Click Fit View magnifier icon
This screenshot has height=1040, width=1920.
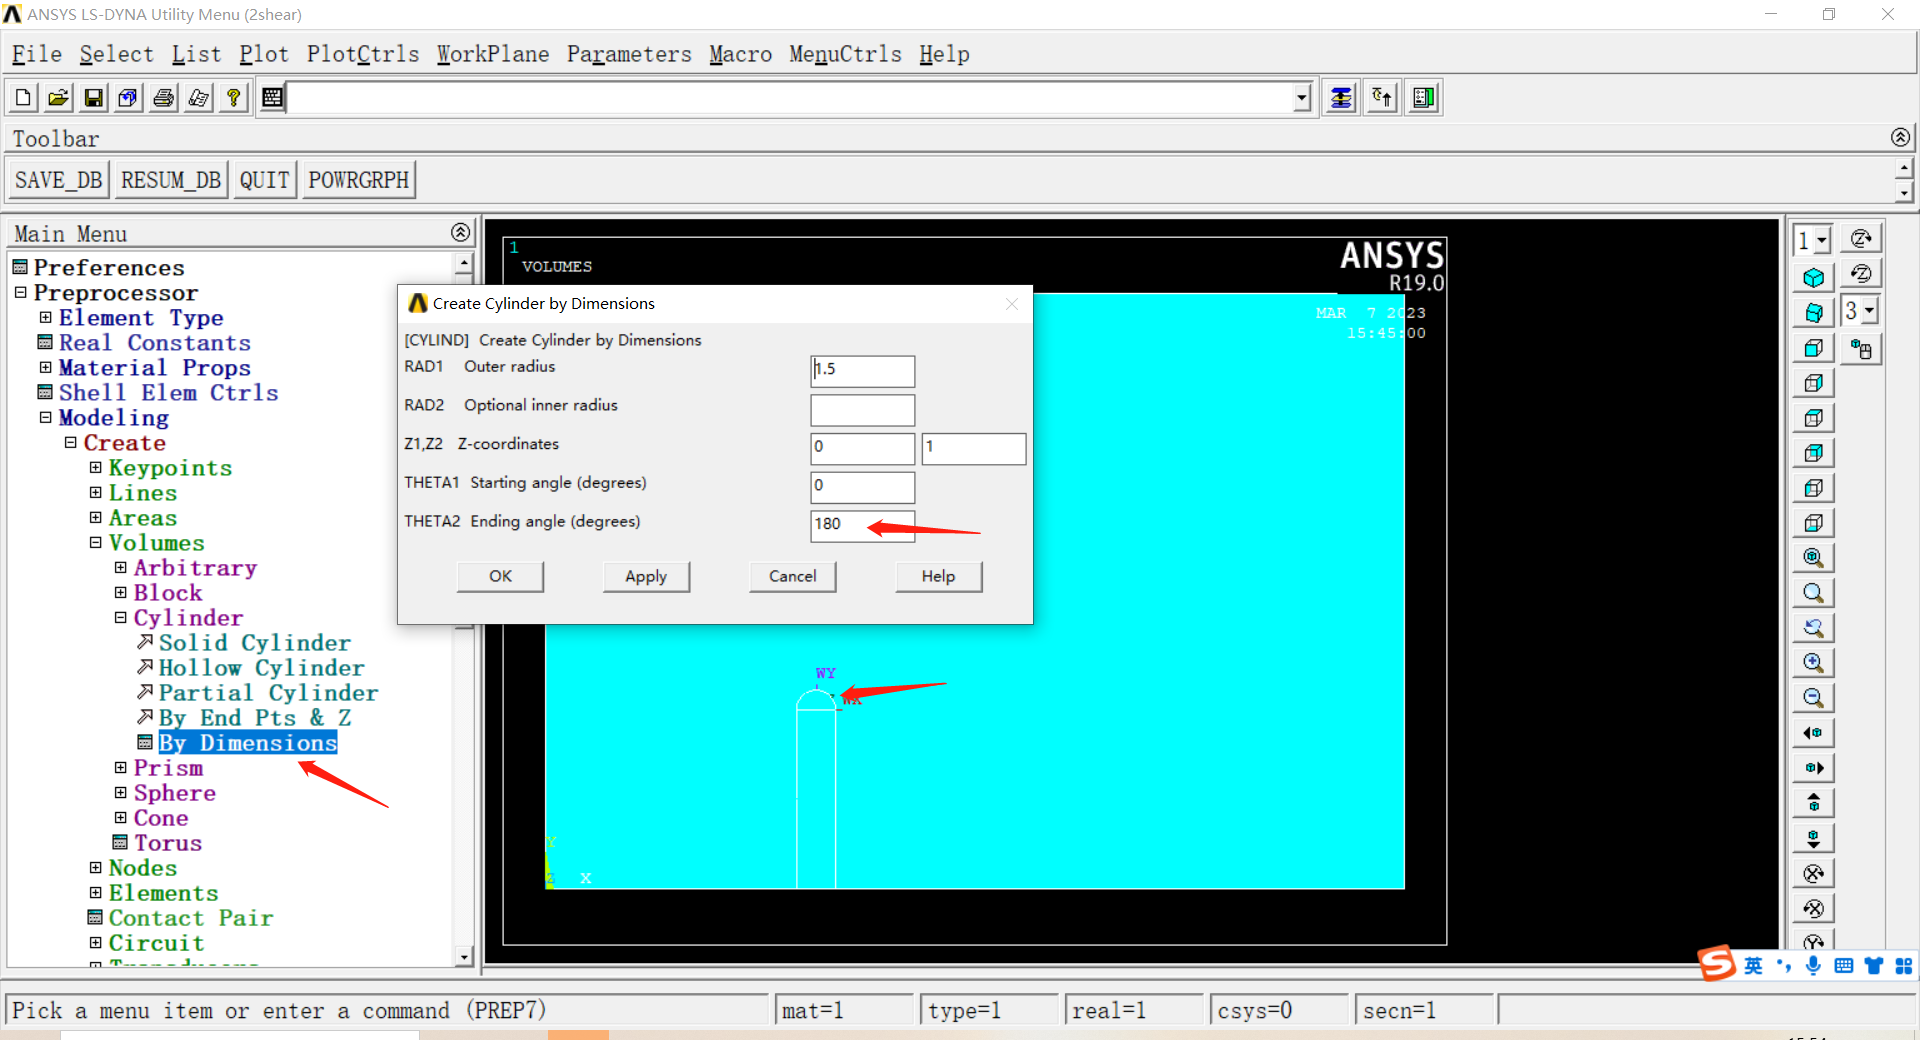pyautogui.click(x=1813, y=557)
